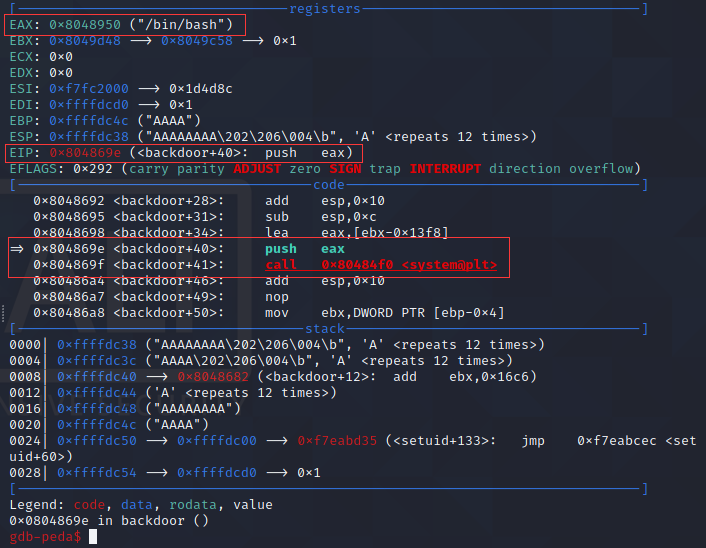706x548 pixels.
Task: Click stack entry 0004 address 0xffffdc3c
Action: [x=97, y=361]
